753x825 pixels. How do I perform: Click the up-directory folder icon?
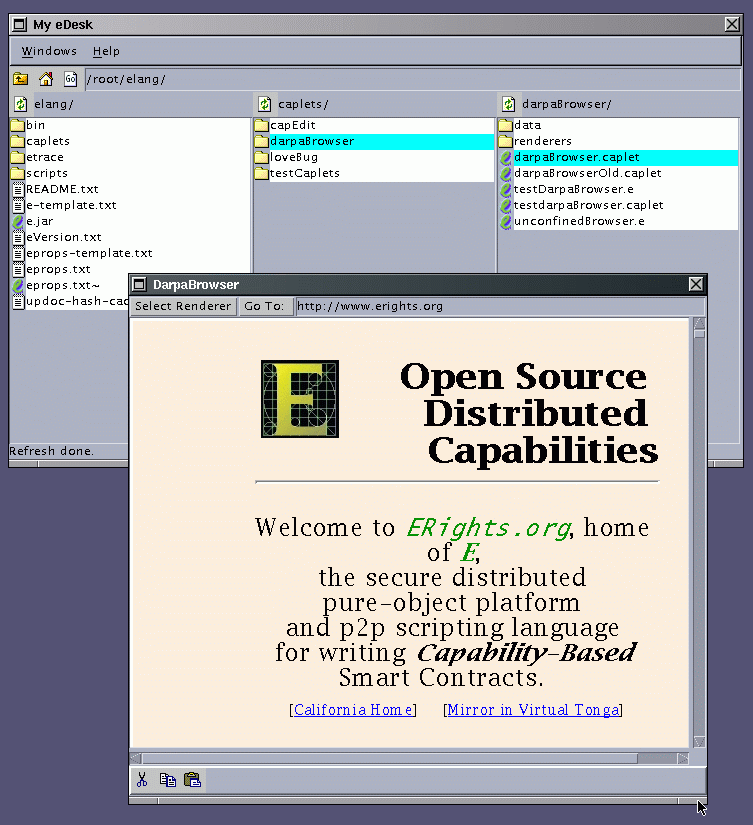coord(20,79)
